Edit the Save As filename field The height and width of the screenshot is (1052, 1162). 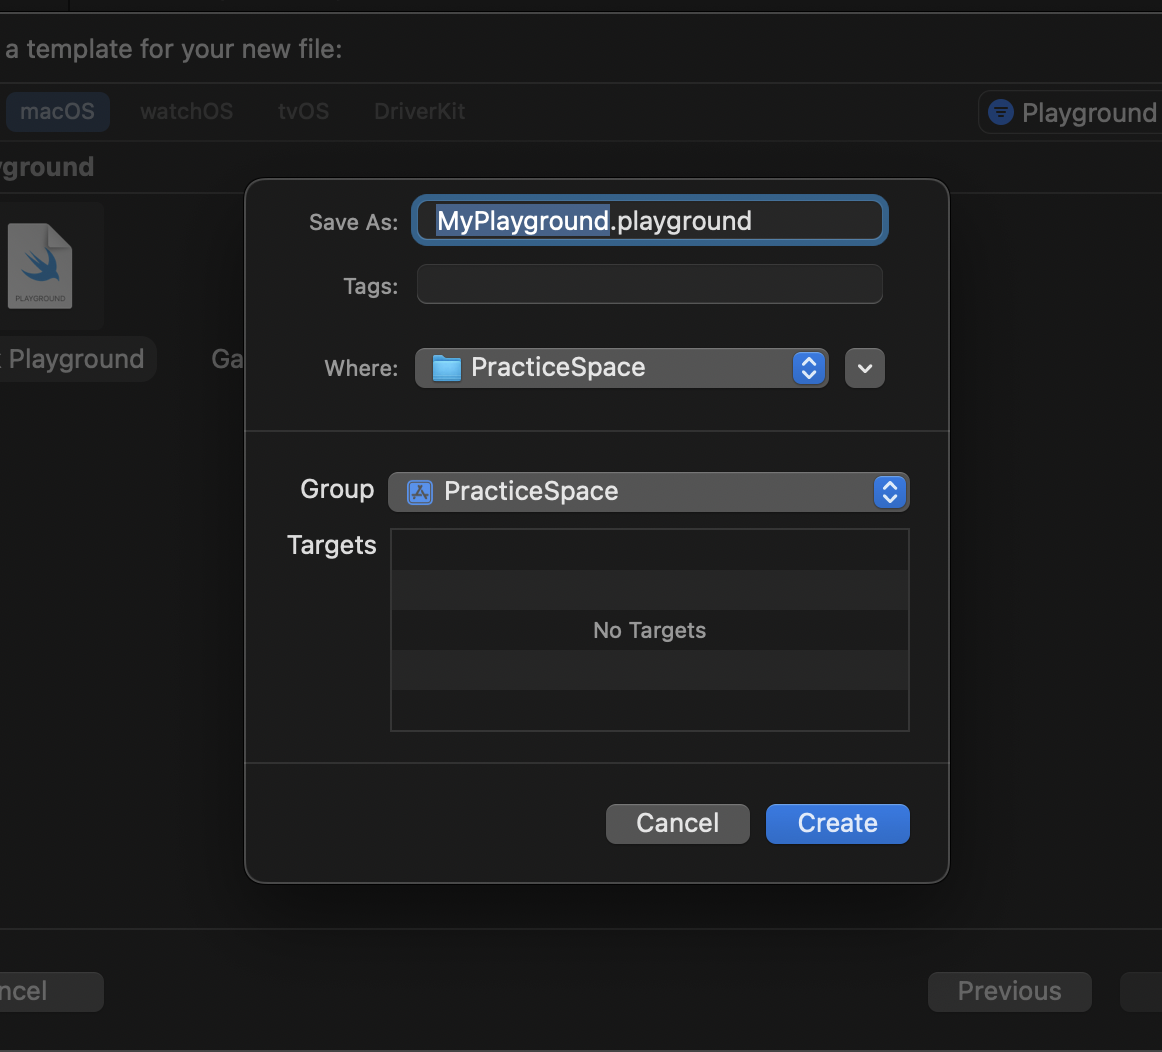click(650, 220)
